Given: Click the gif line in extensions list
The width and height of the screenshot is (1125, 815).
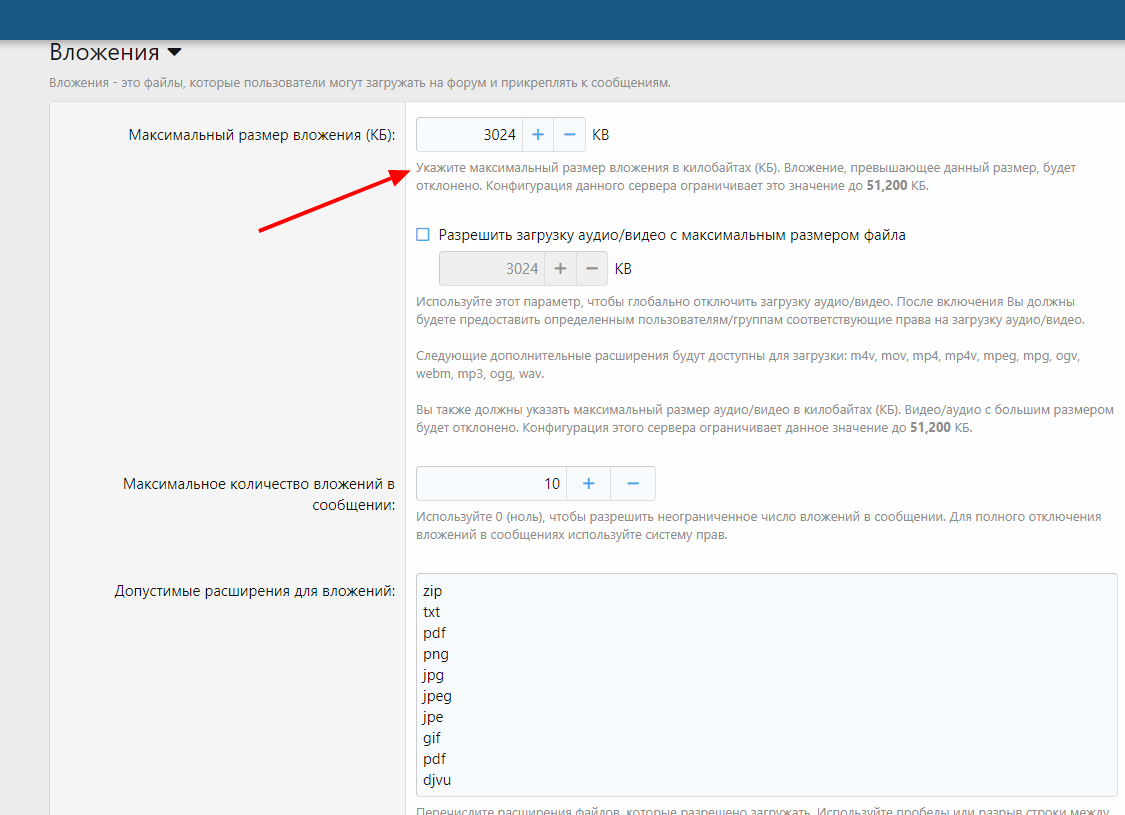Looking at the screenshot, I should 432,738.
